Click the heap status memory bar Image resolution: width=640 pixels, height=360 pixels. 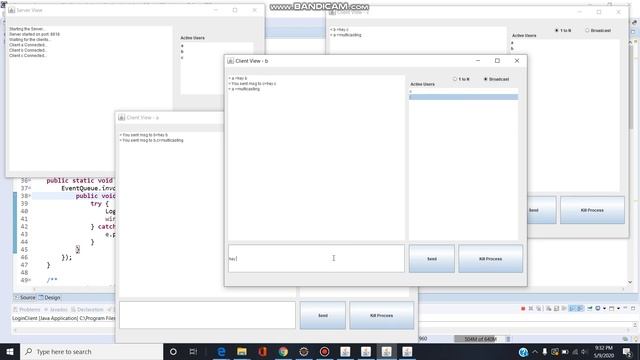point(480,339)
